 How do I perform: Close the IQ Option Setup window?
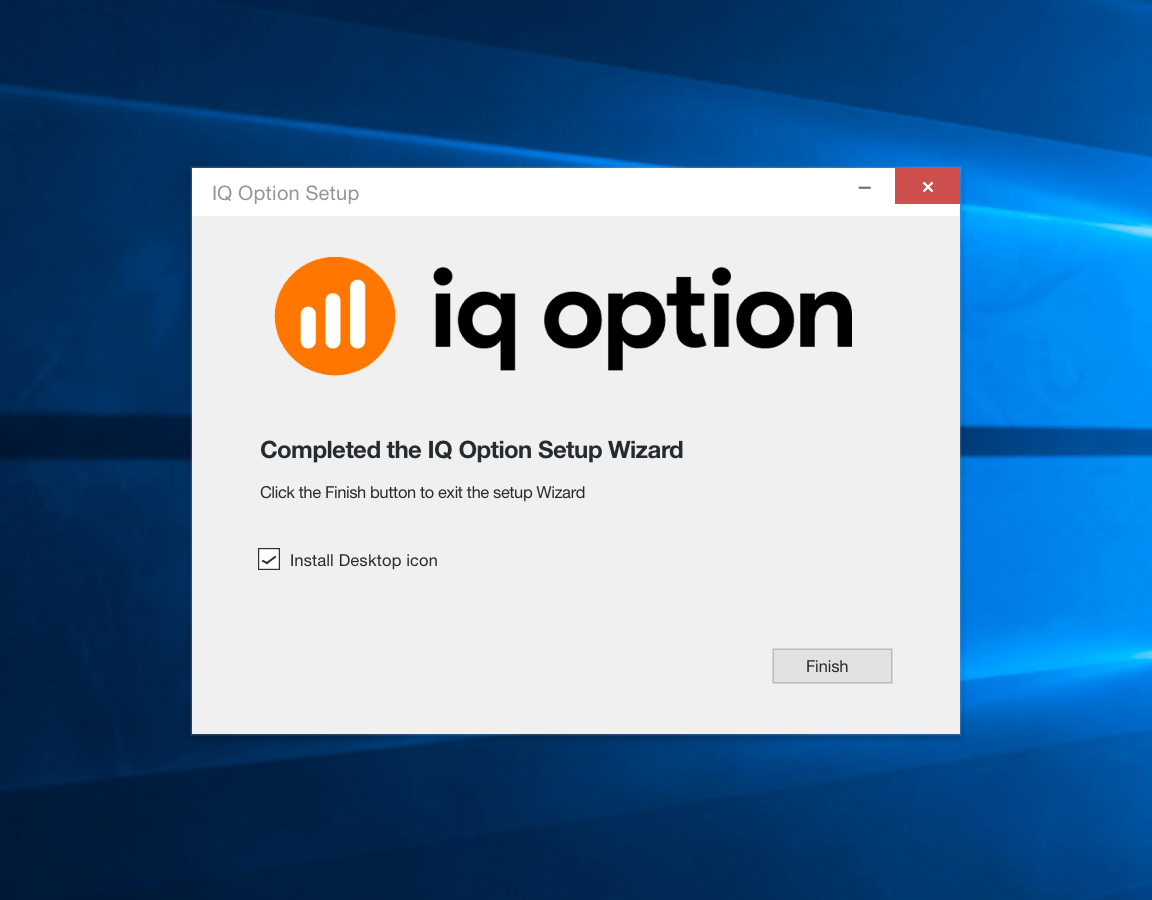point(927,187)
